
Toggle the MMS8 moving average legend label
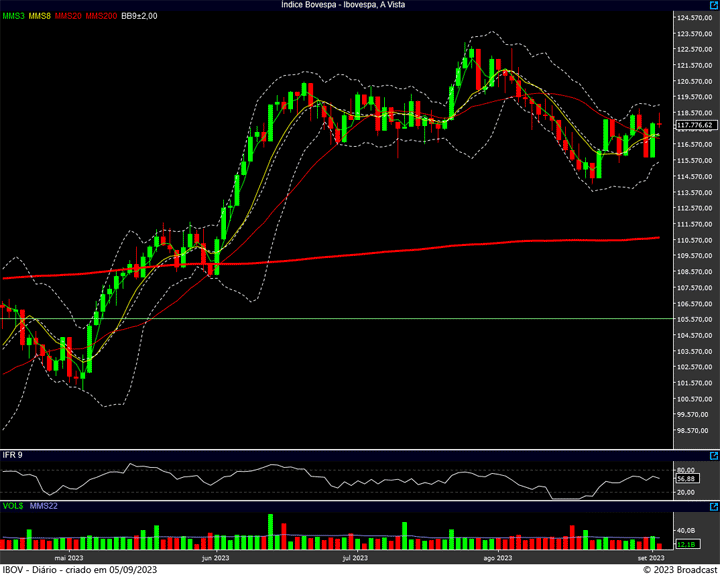tap(40, 17)
